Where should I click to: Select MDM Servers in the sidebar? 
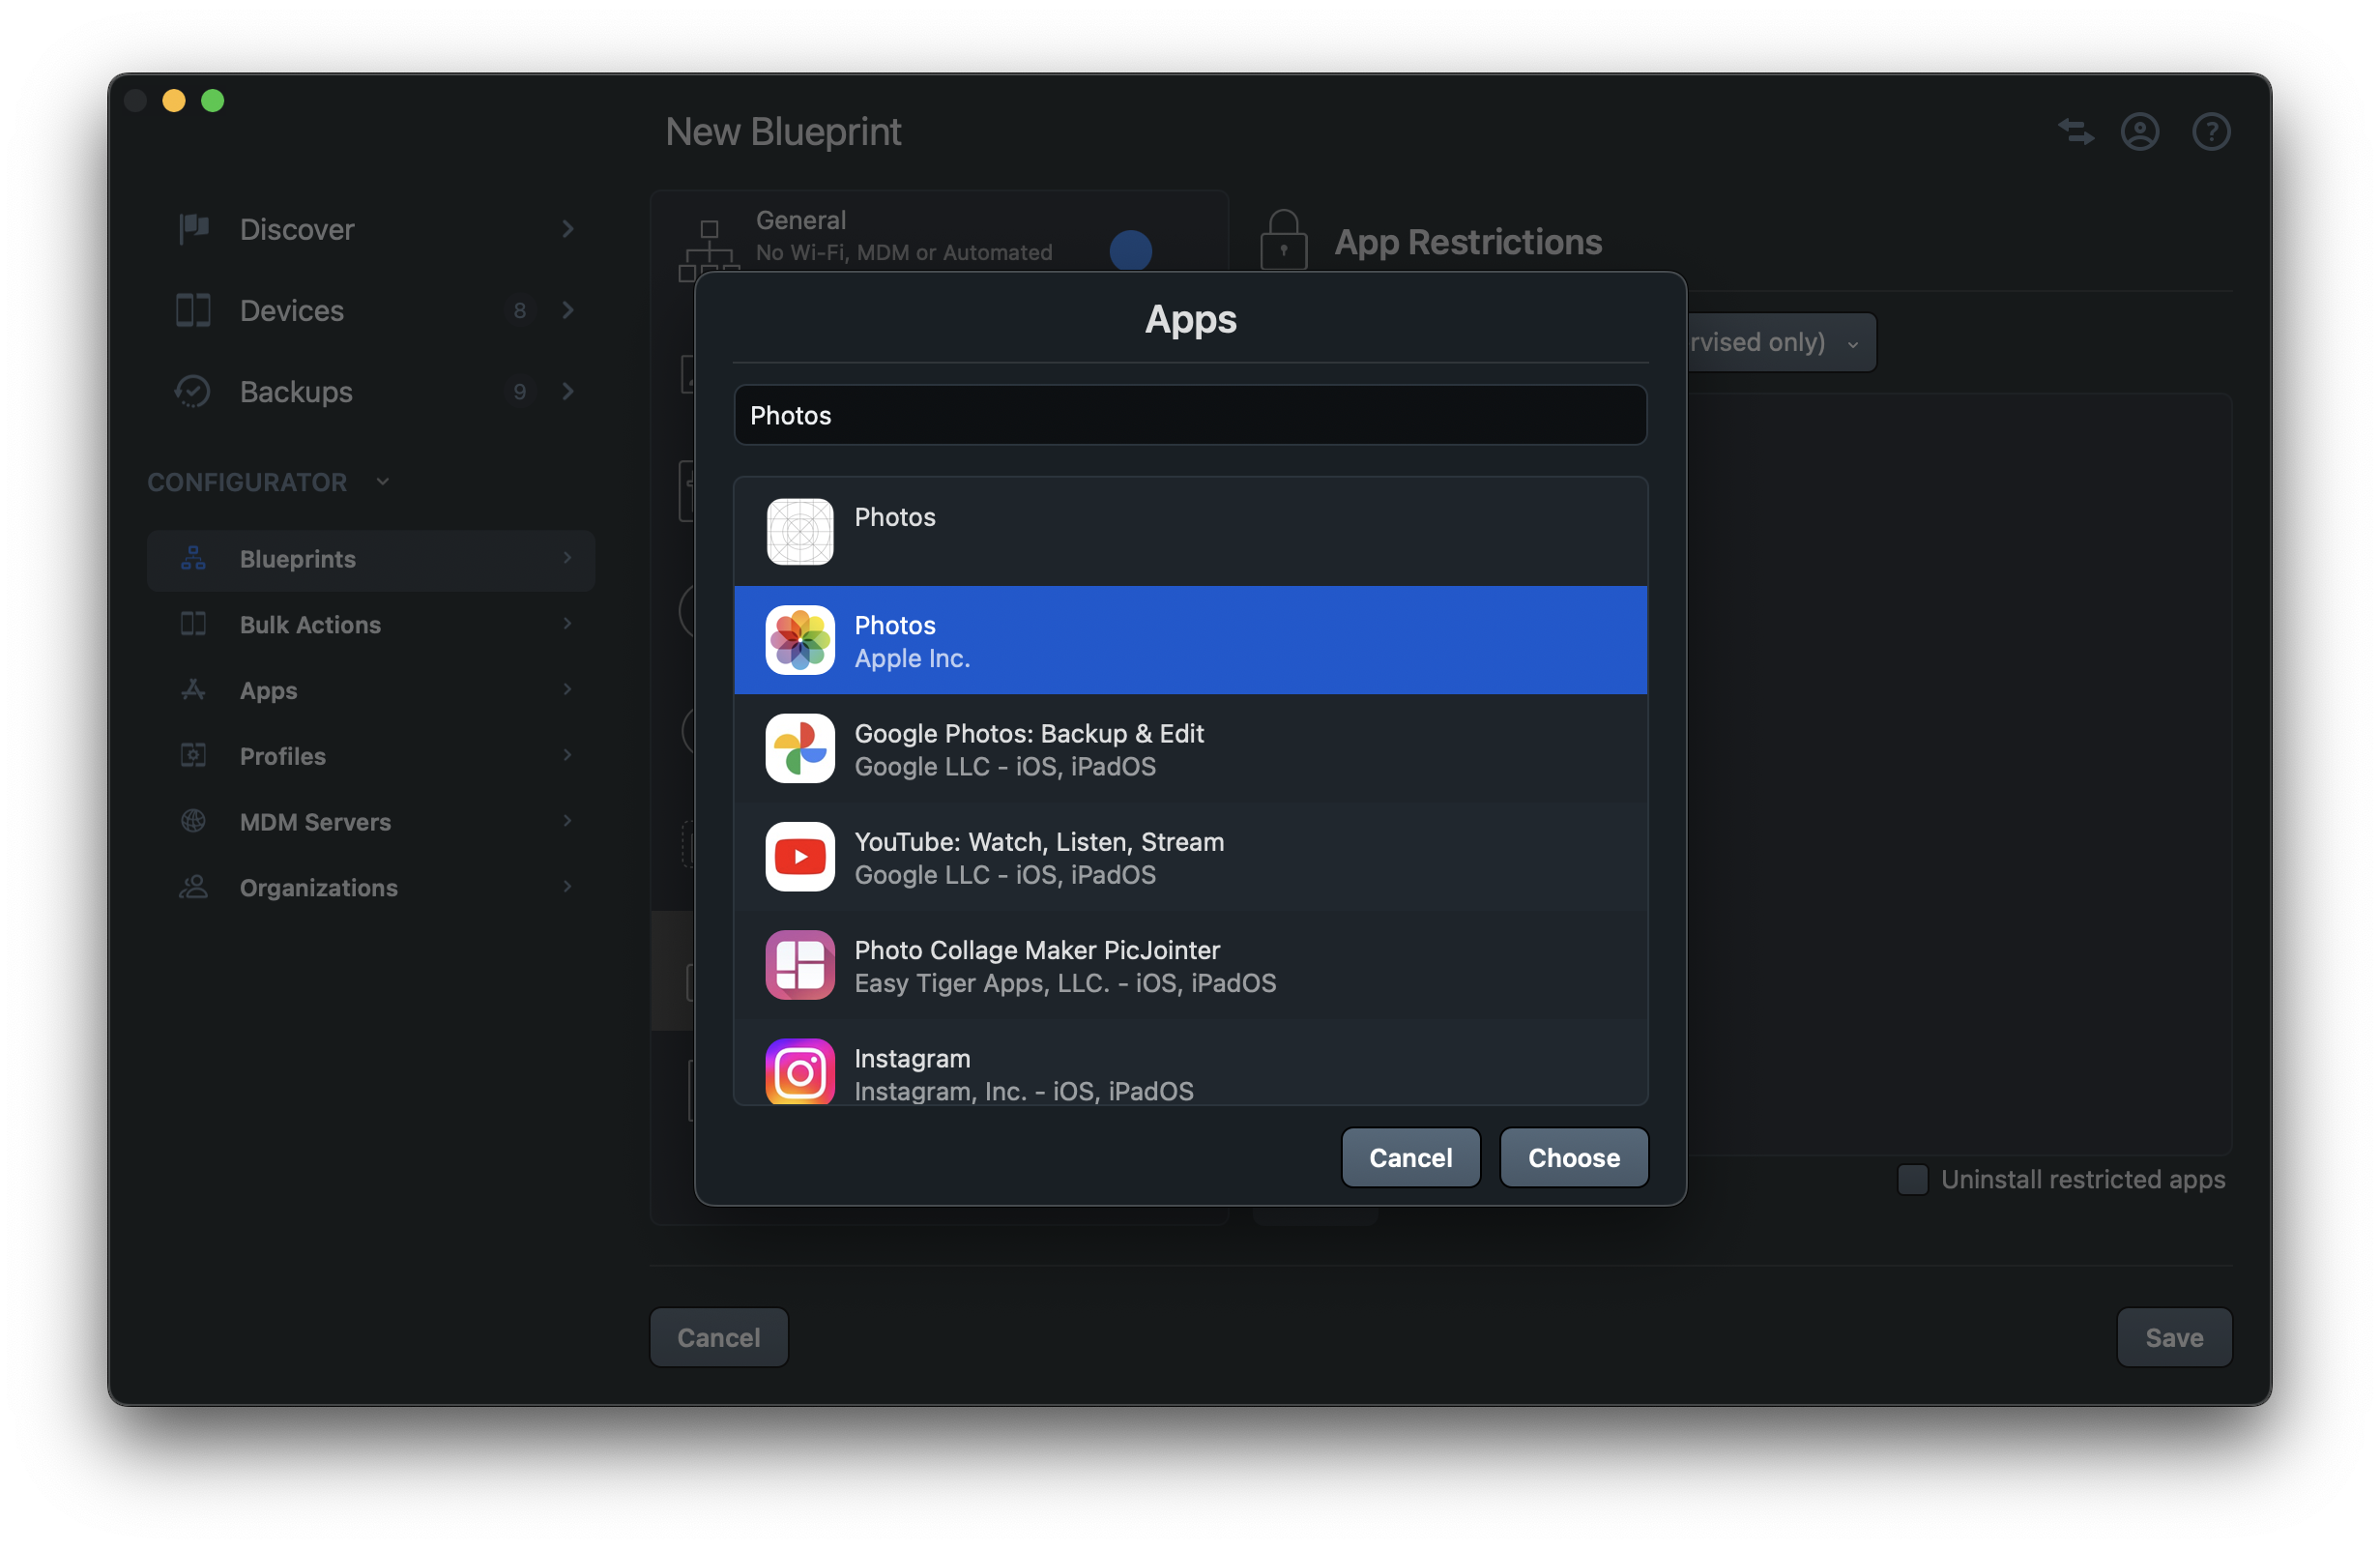click(371, 821)
